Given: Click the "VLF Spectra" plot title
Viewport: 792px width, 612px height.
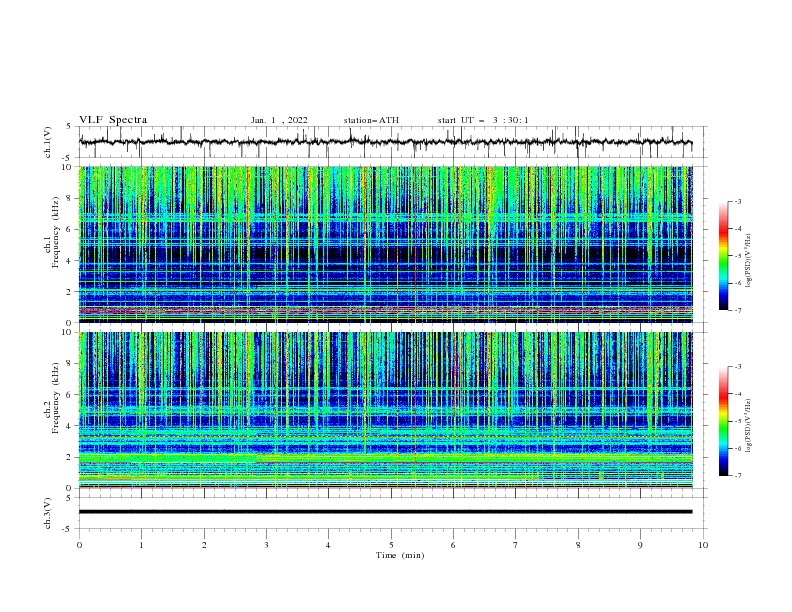Looking at the screenshot, I should (x=113, y=120).
